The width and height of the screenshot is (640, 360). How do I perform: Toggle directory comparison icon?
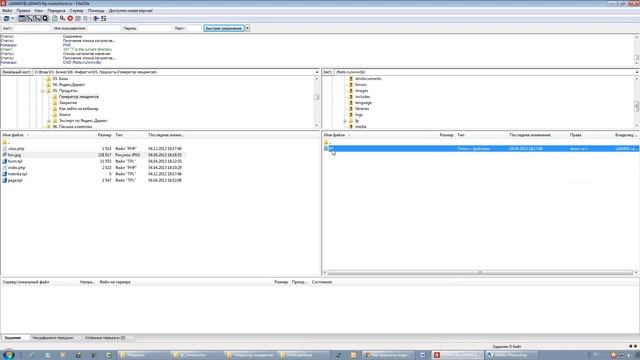pos(104,18)
